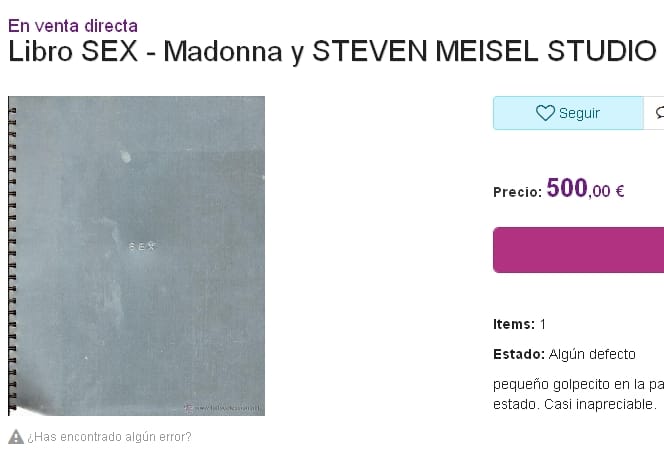
Task: Click the speech bubble icon beside Seguir
Action: (659, 113)
